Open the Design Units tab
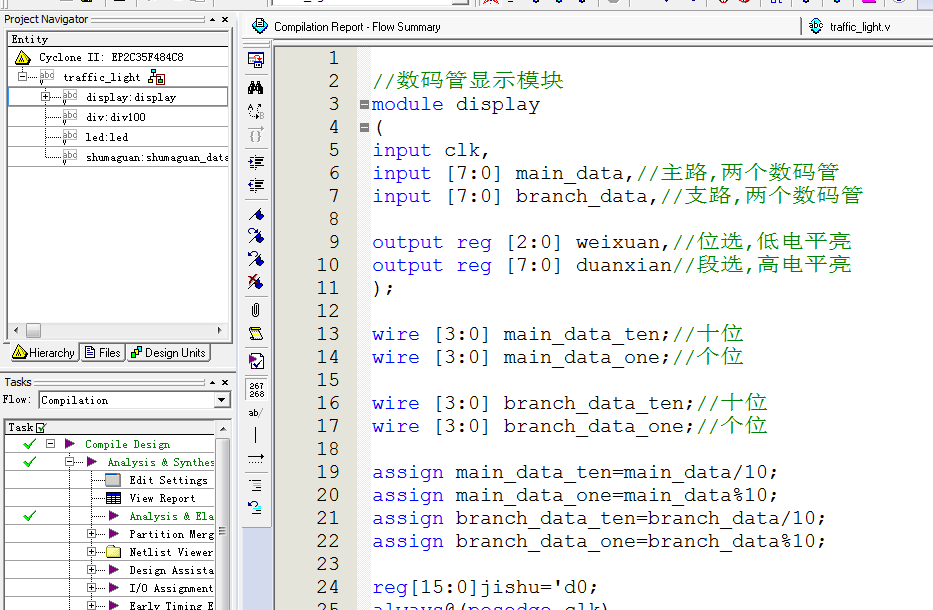The image size is (933, 610). click(x=168, y=353)
